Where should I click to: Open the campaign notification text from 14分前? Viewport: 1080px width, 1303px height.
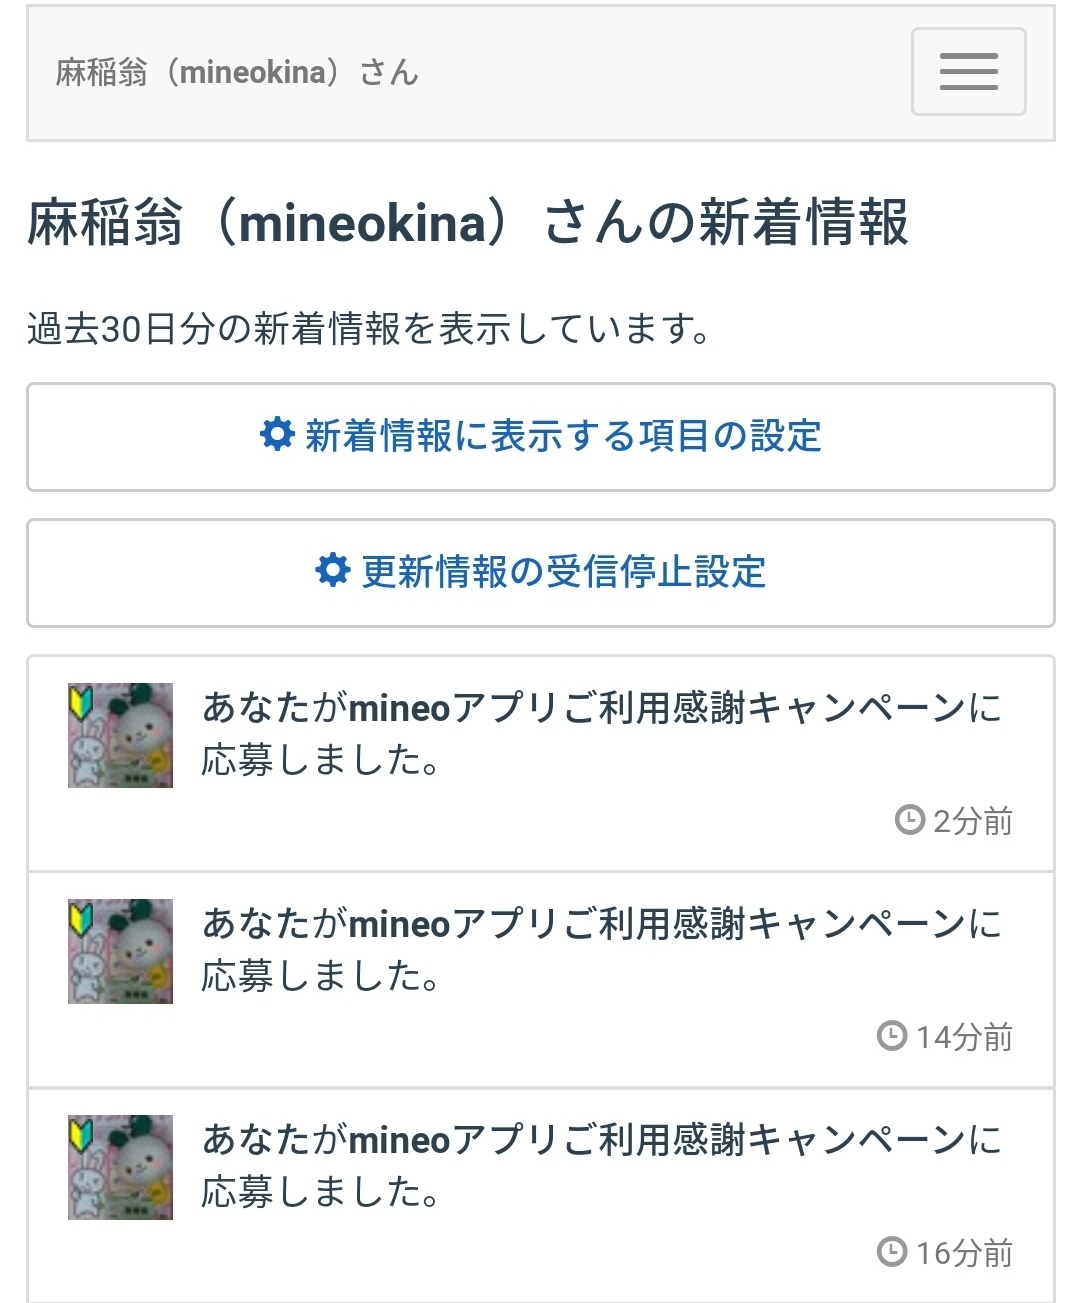600,950
